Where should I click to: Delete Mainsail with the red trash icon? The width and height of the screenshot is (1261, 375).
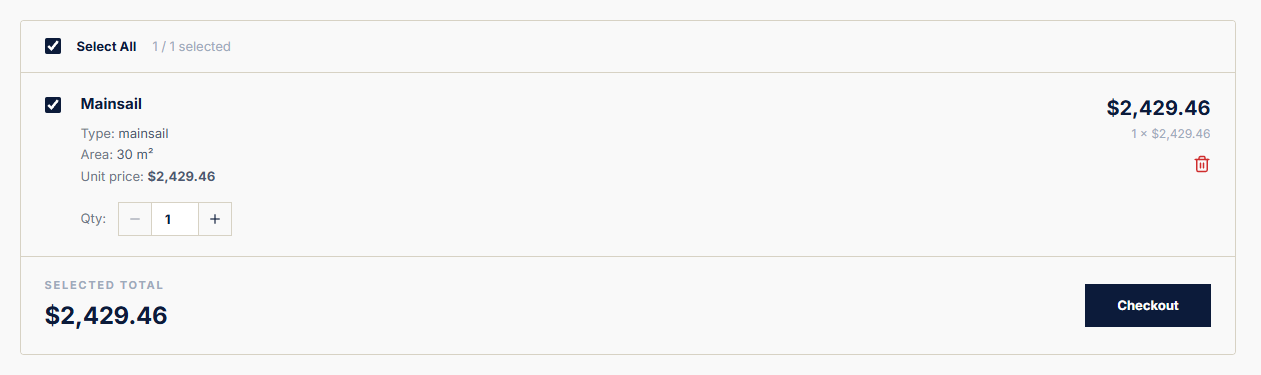pyautogui.click(x=1202, y=164)
